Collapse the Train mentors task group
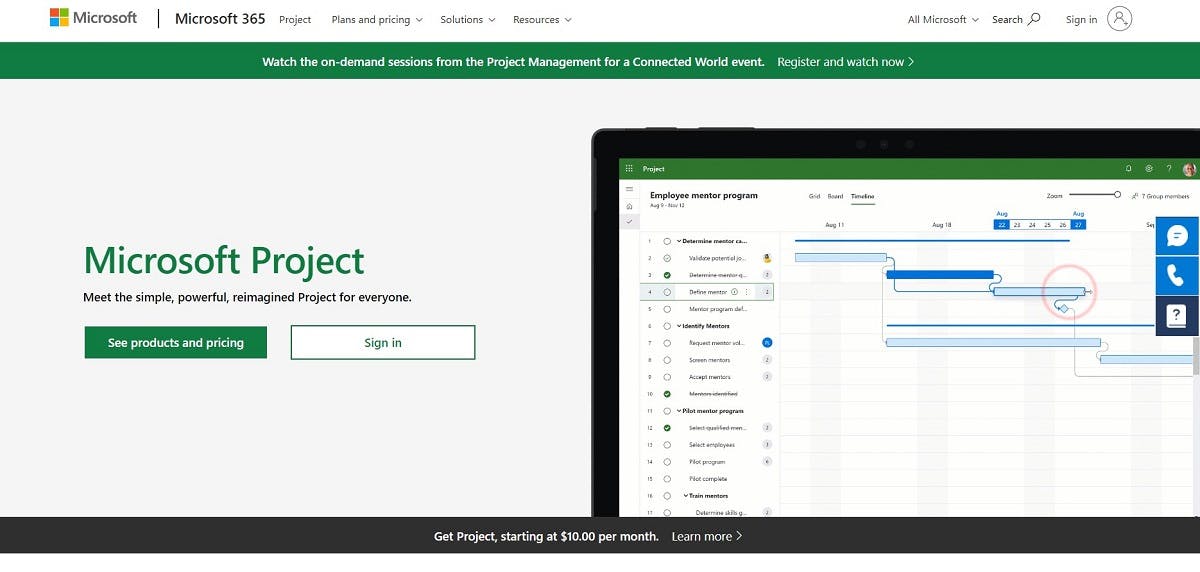This screenshot has height=572, width=1200. tap(686, 496)
